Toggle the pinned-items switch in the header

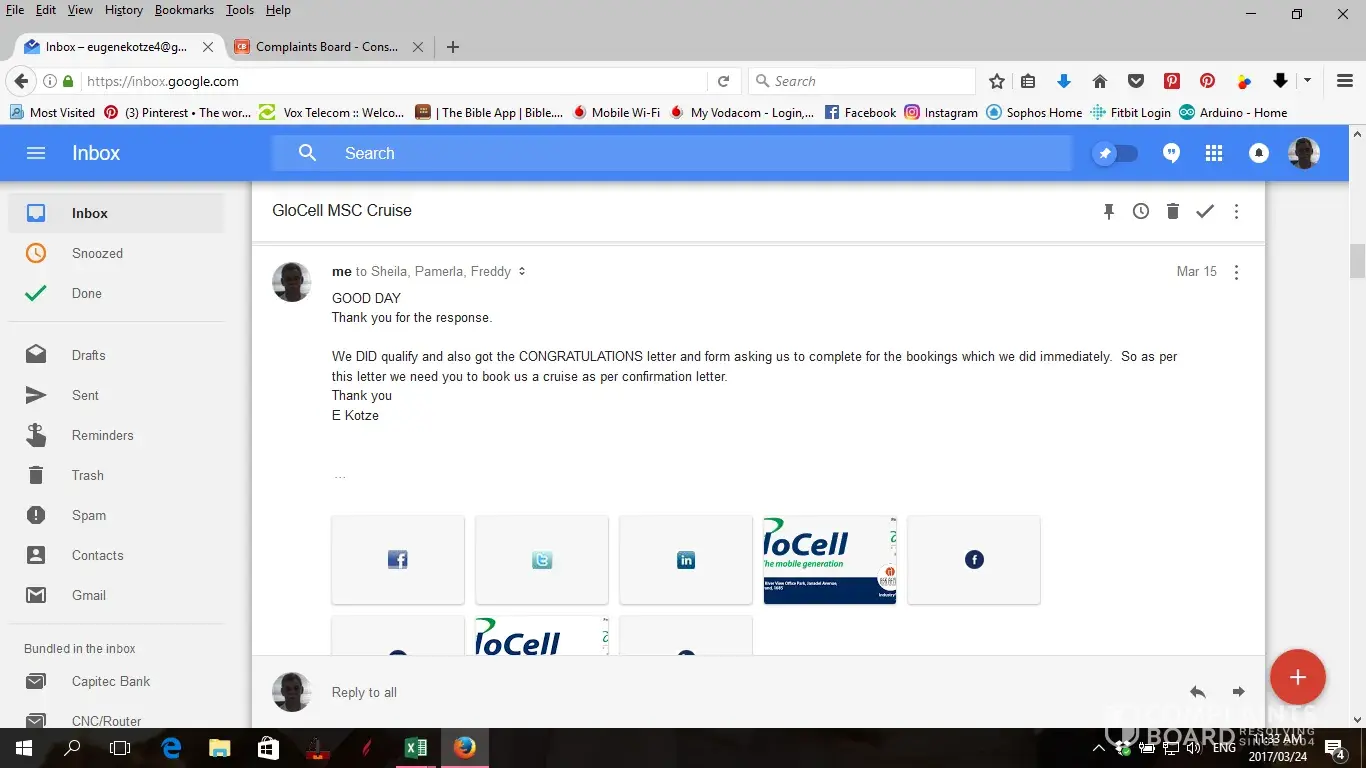tap(1116, 153)
